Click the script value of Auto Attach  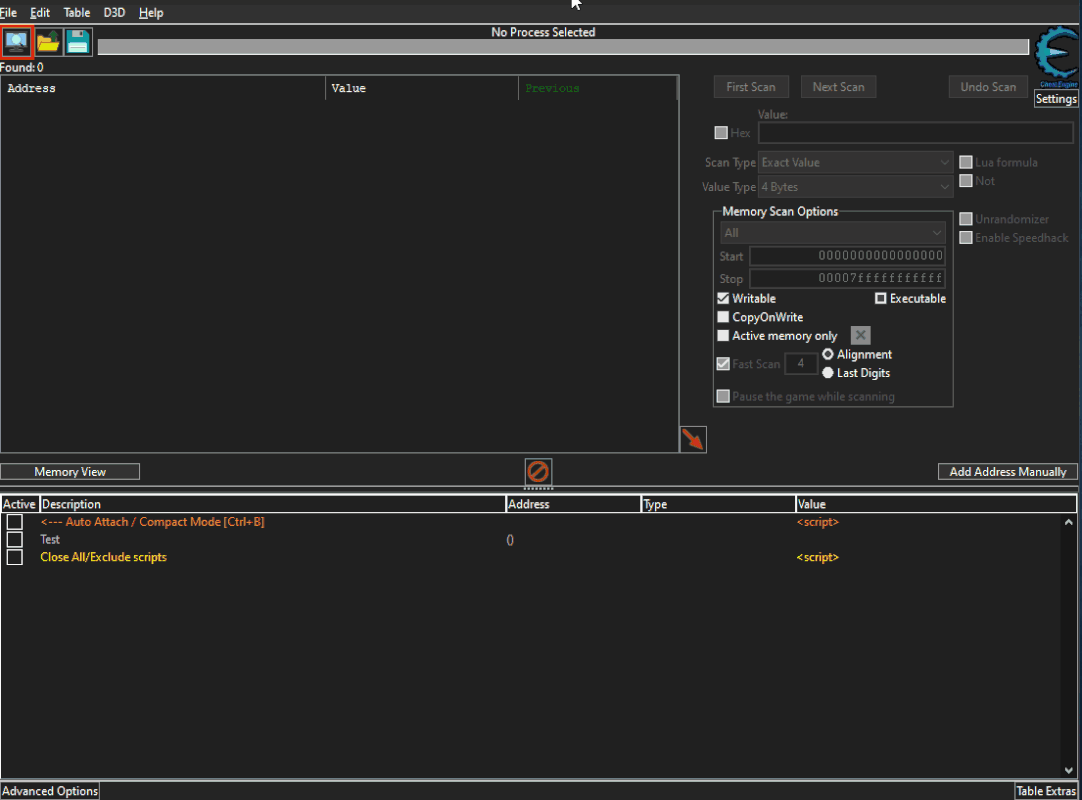pos(817,522)
